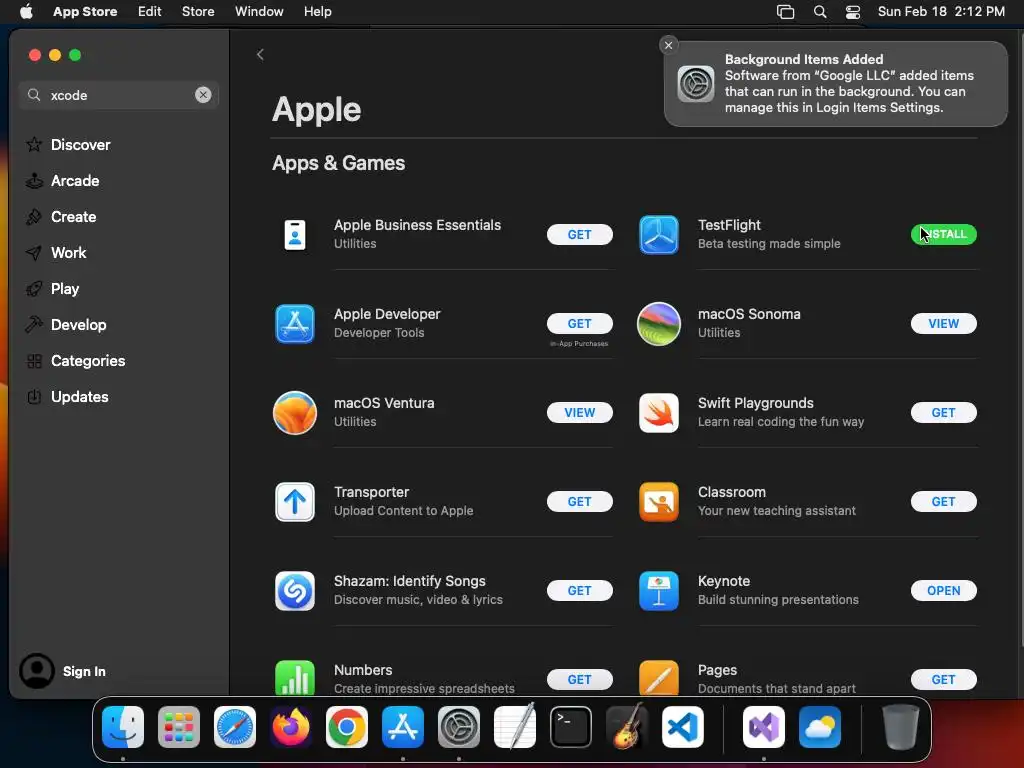
Task: Open the Numbers app icon
Action: pyautogui.click(x=295, y=677)
